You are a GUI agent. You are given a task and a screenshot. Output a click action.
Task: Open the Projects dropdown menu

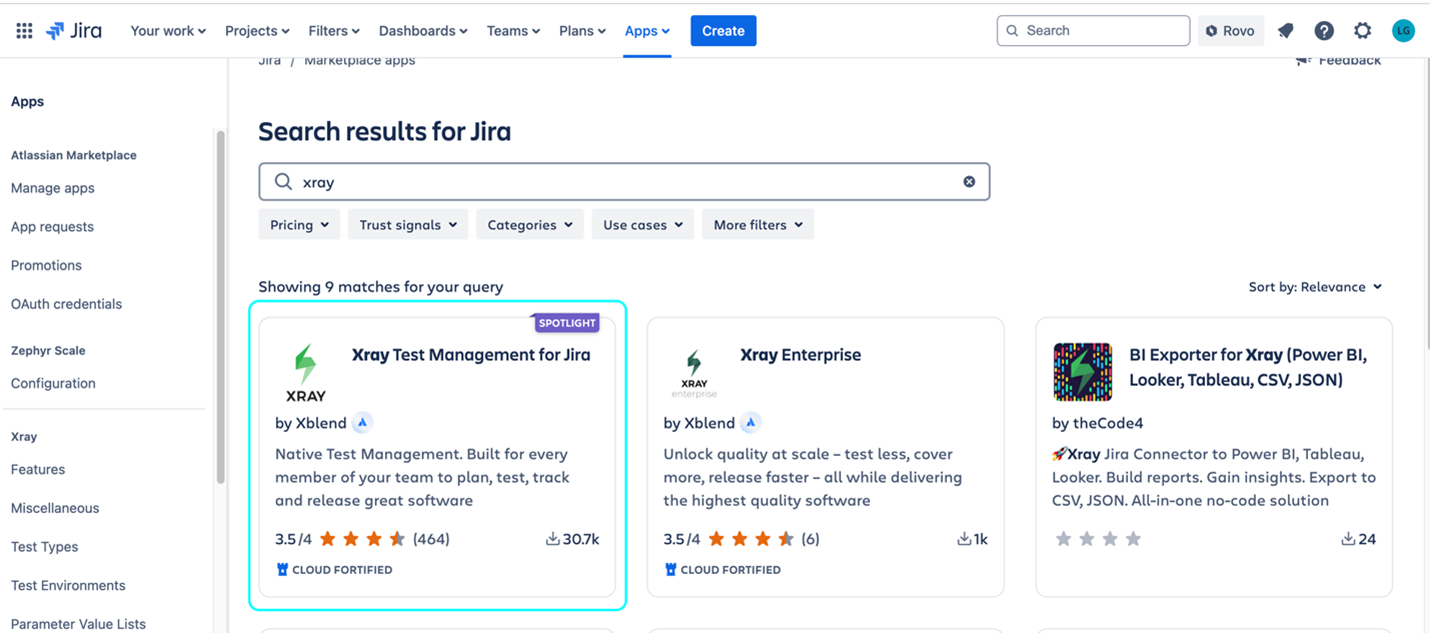pyautogui.click(x=257, y=31)
